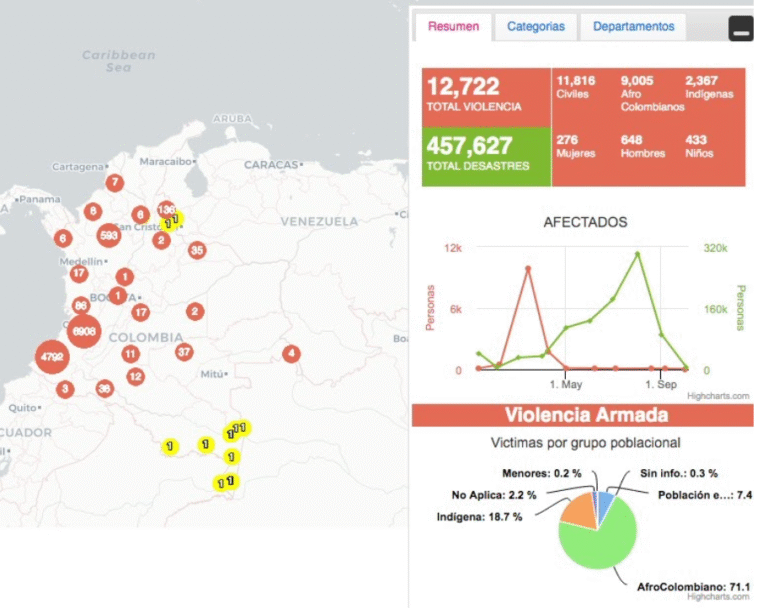This screenshot has width=768, height=608.
Task: Open the red 593 cluster marker
Action: (x=109, y=235)
